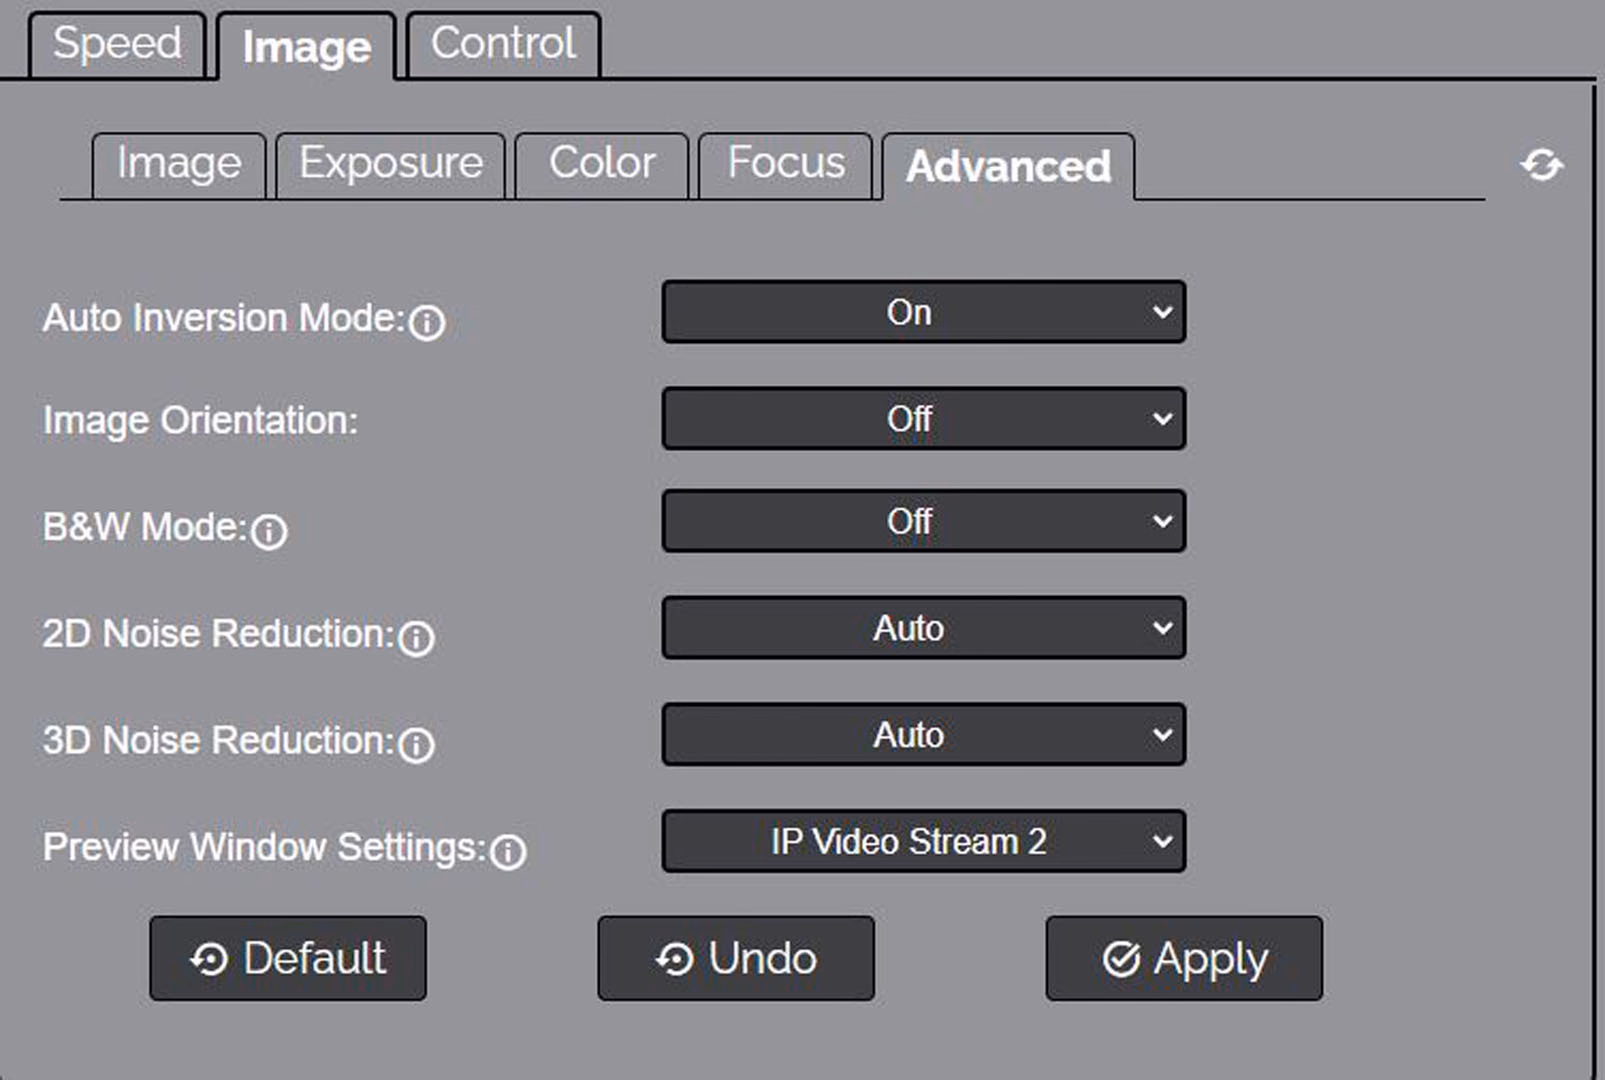Expand the B&W Mode dropdown
This screenshot has width=1605, height=1080.
924,521
